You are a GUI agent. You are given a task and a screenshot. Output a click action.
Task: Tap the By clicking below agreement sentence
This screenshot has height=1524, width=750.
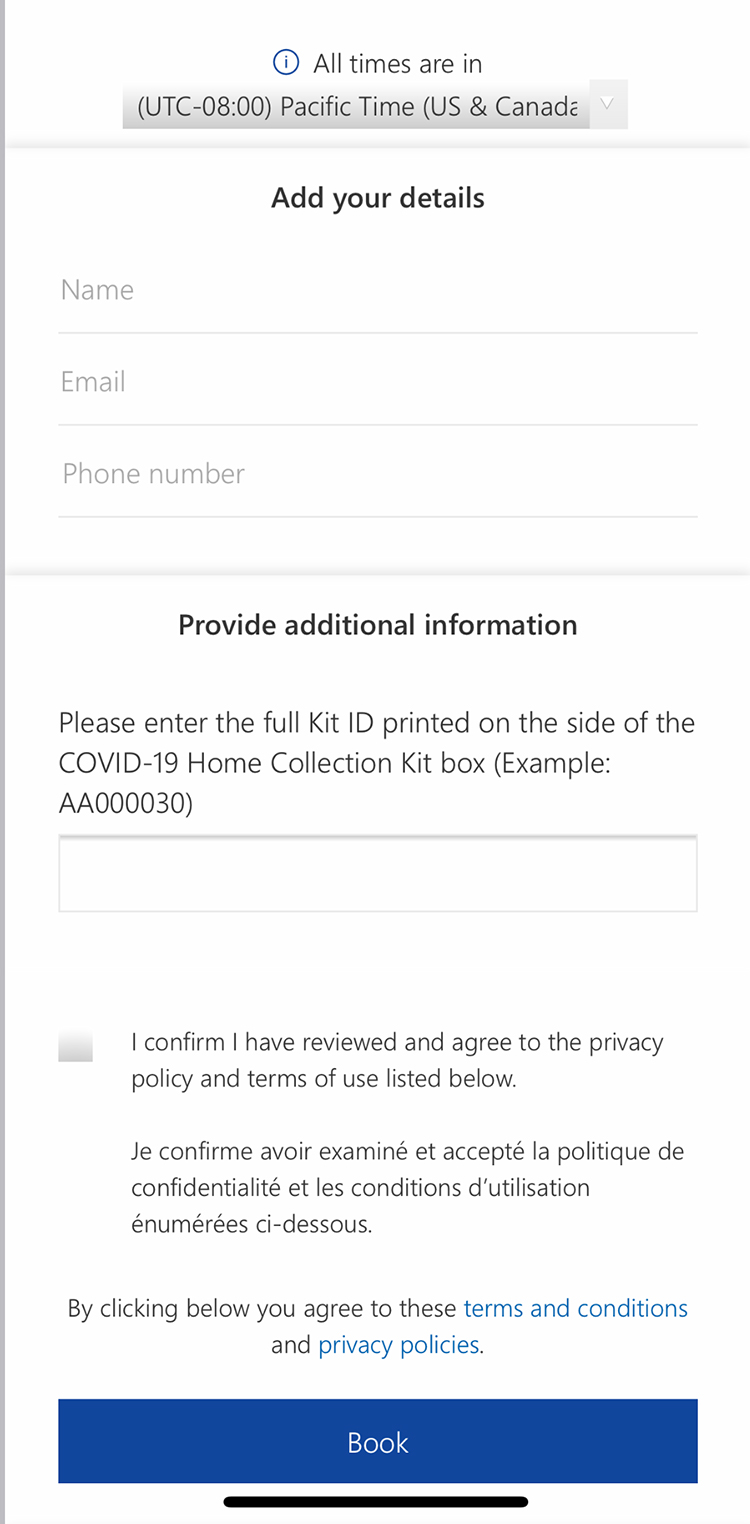[378, 1326]
